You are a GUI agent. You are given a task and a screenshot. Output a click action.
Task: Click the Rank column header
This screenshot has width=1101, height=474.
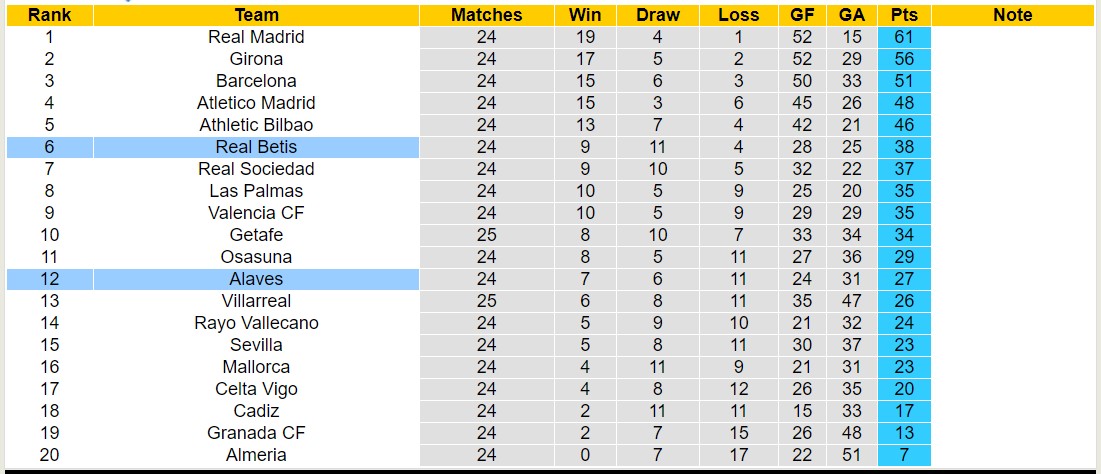coord(49,15)
